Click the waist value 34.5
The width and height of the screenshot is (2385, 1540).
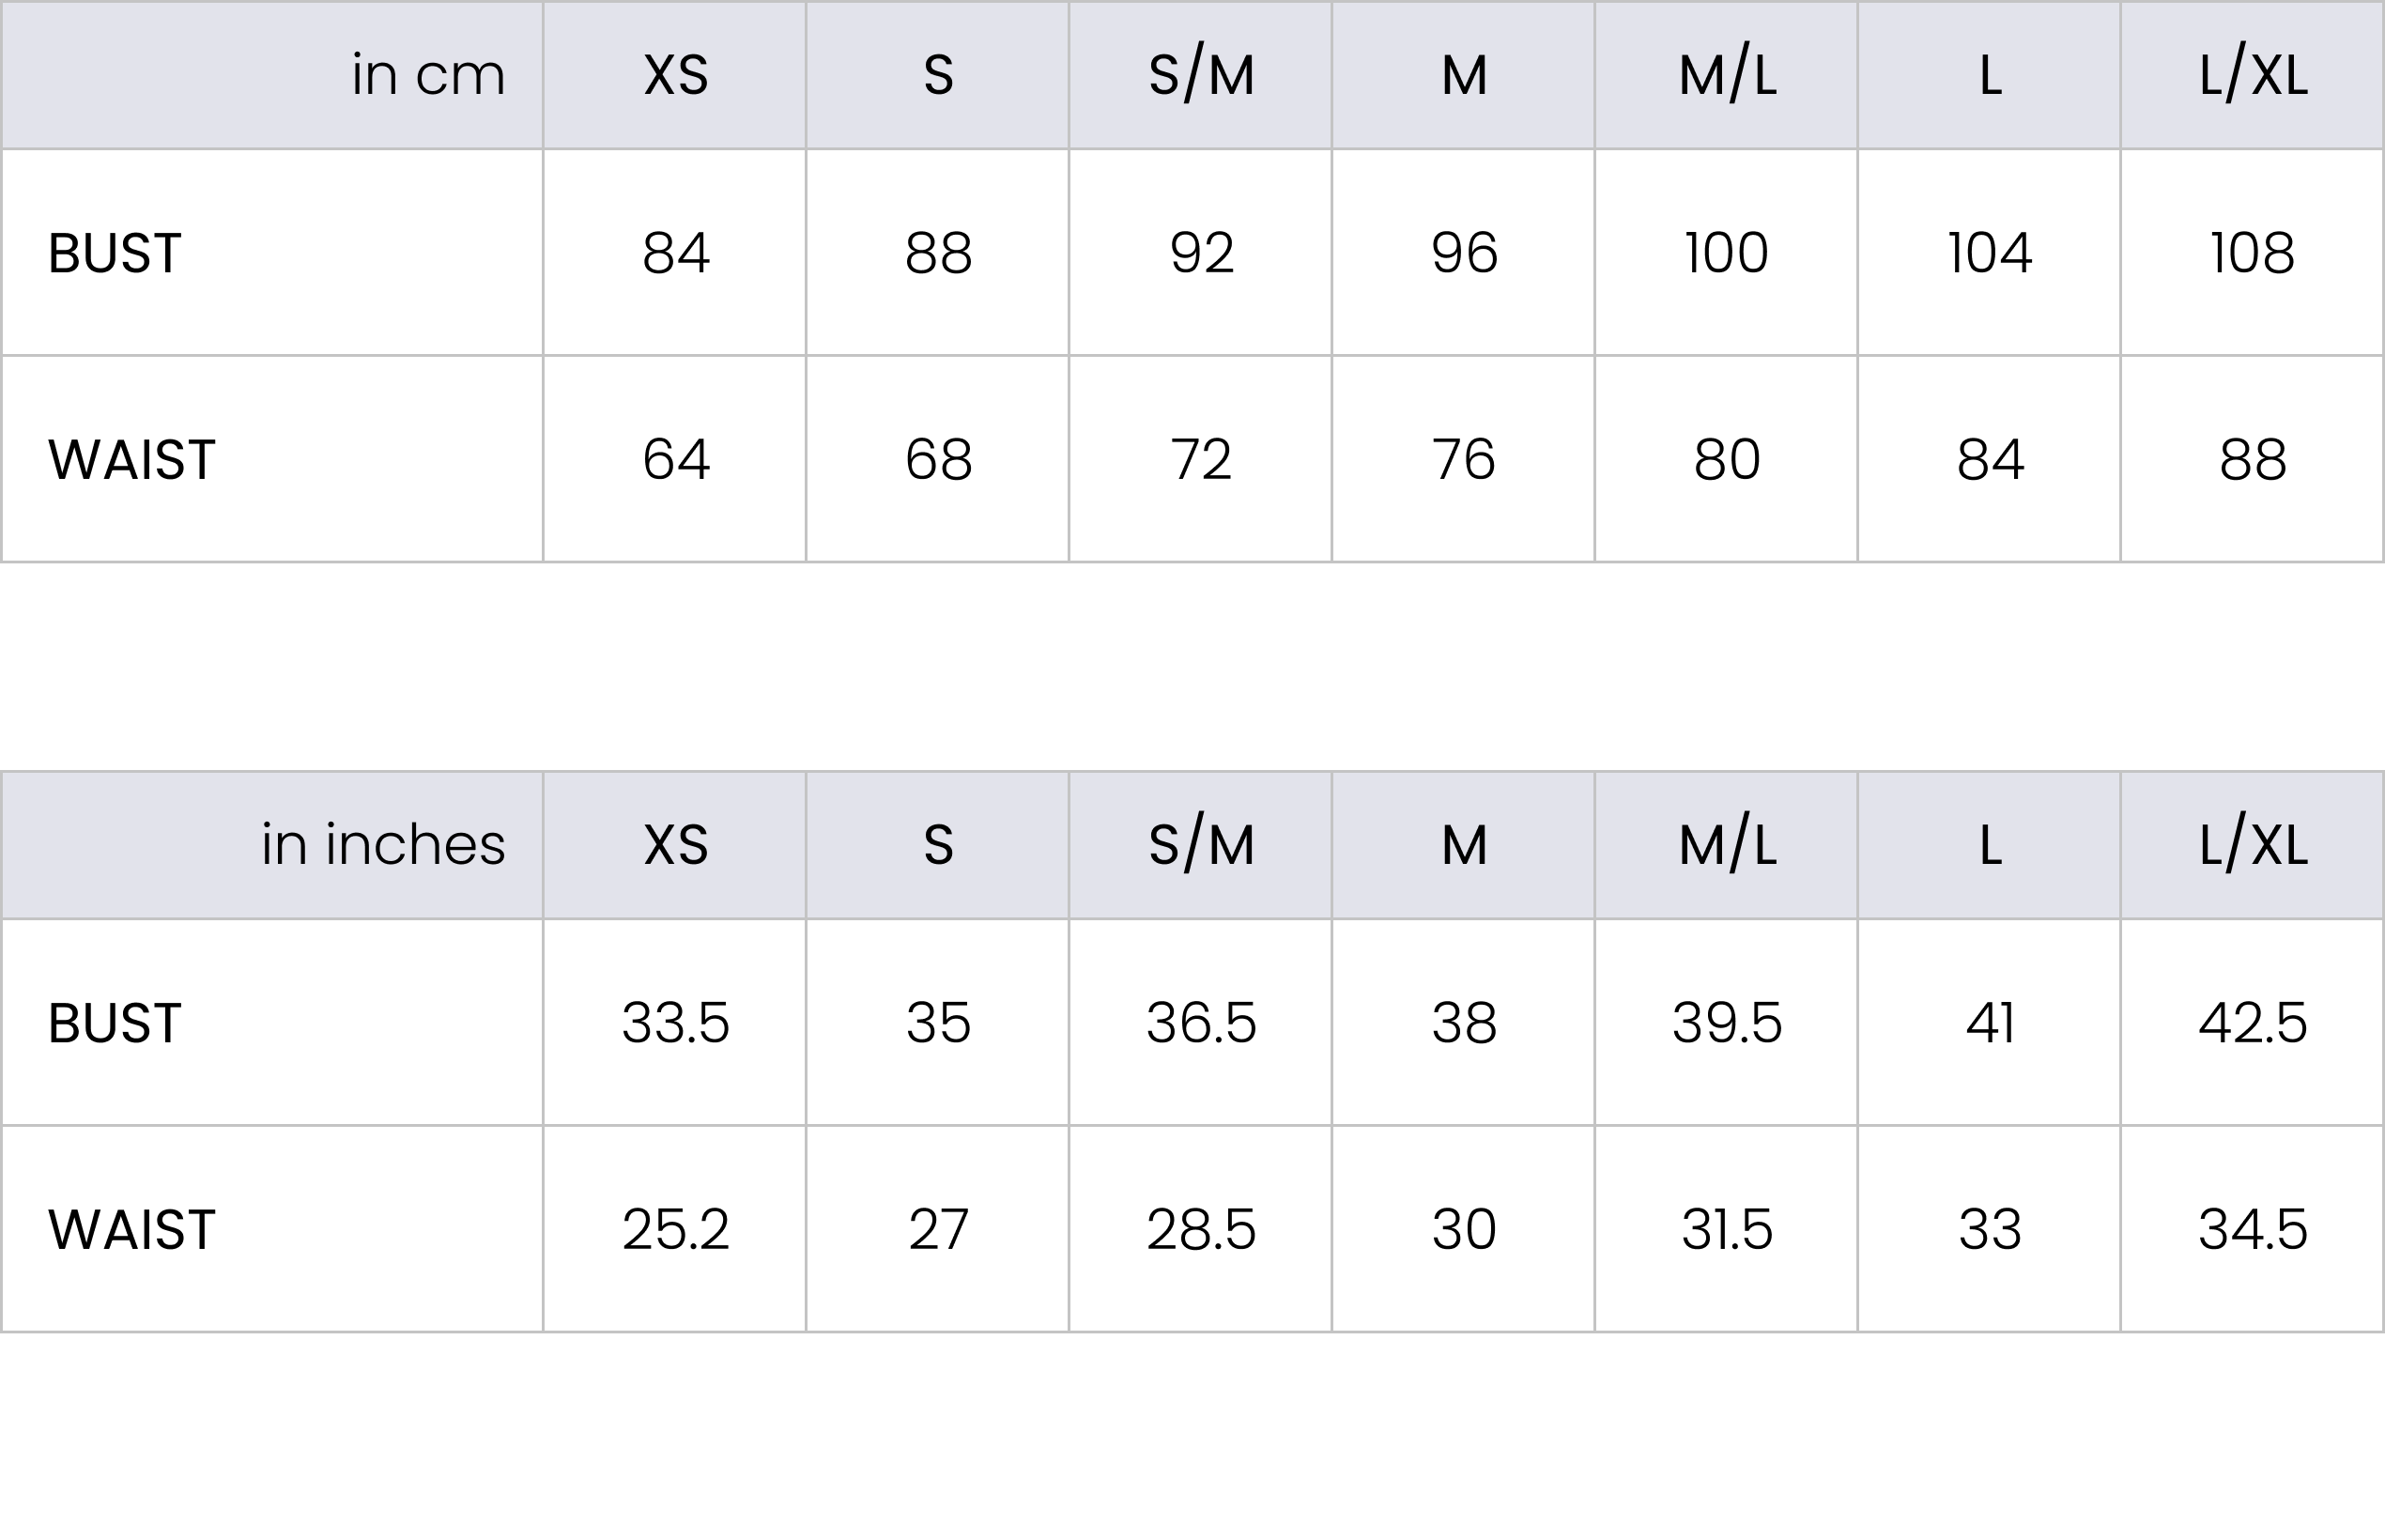[x=2253, y=1230]
